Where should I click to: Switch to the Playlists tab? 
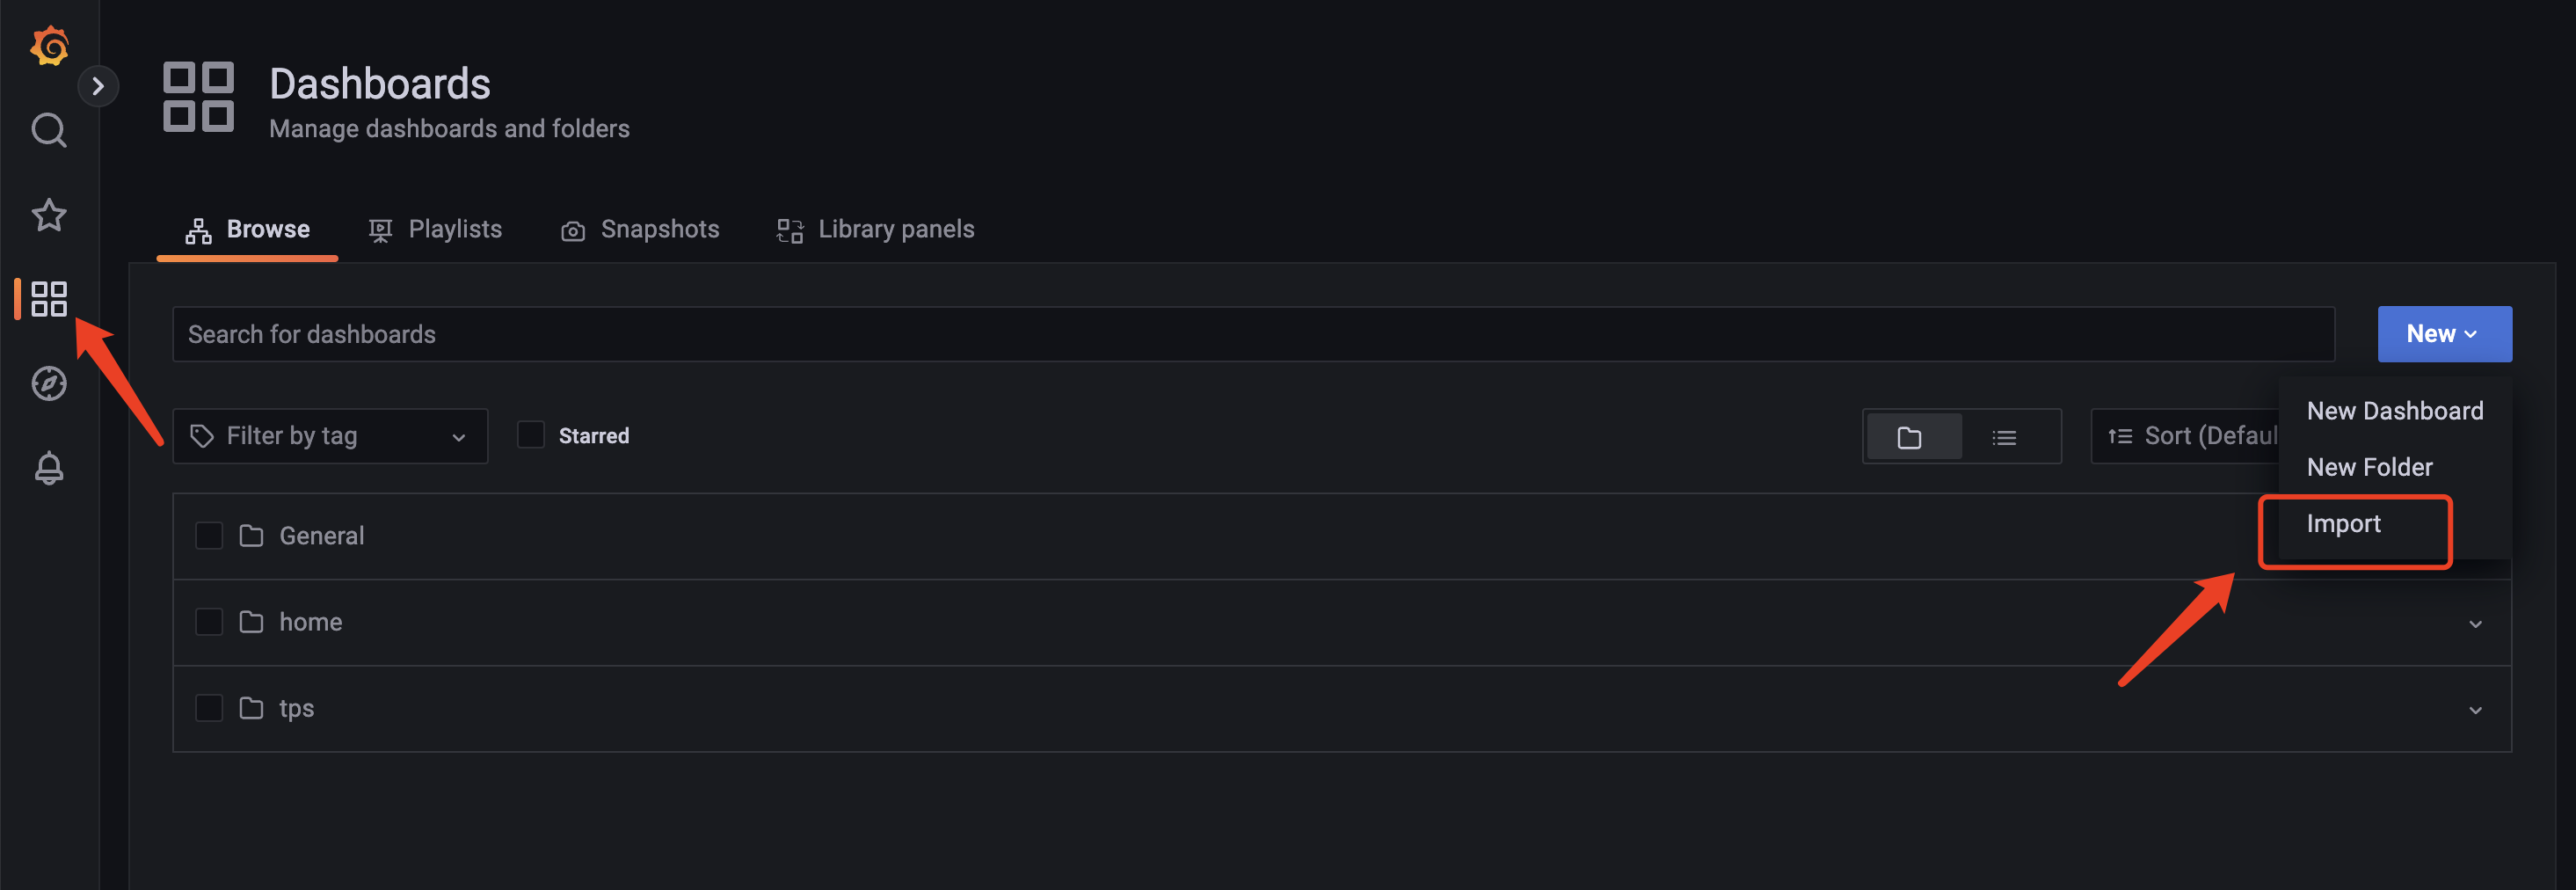pos(435,229)
